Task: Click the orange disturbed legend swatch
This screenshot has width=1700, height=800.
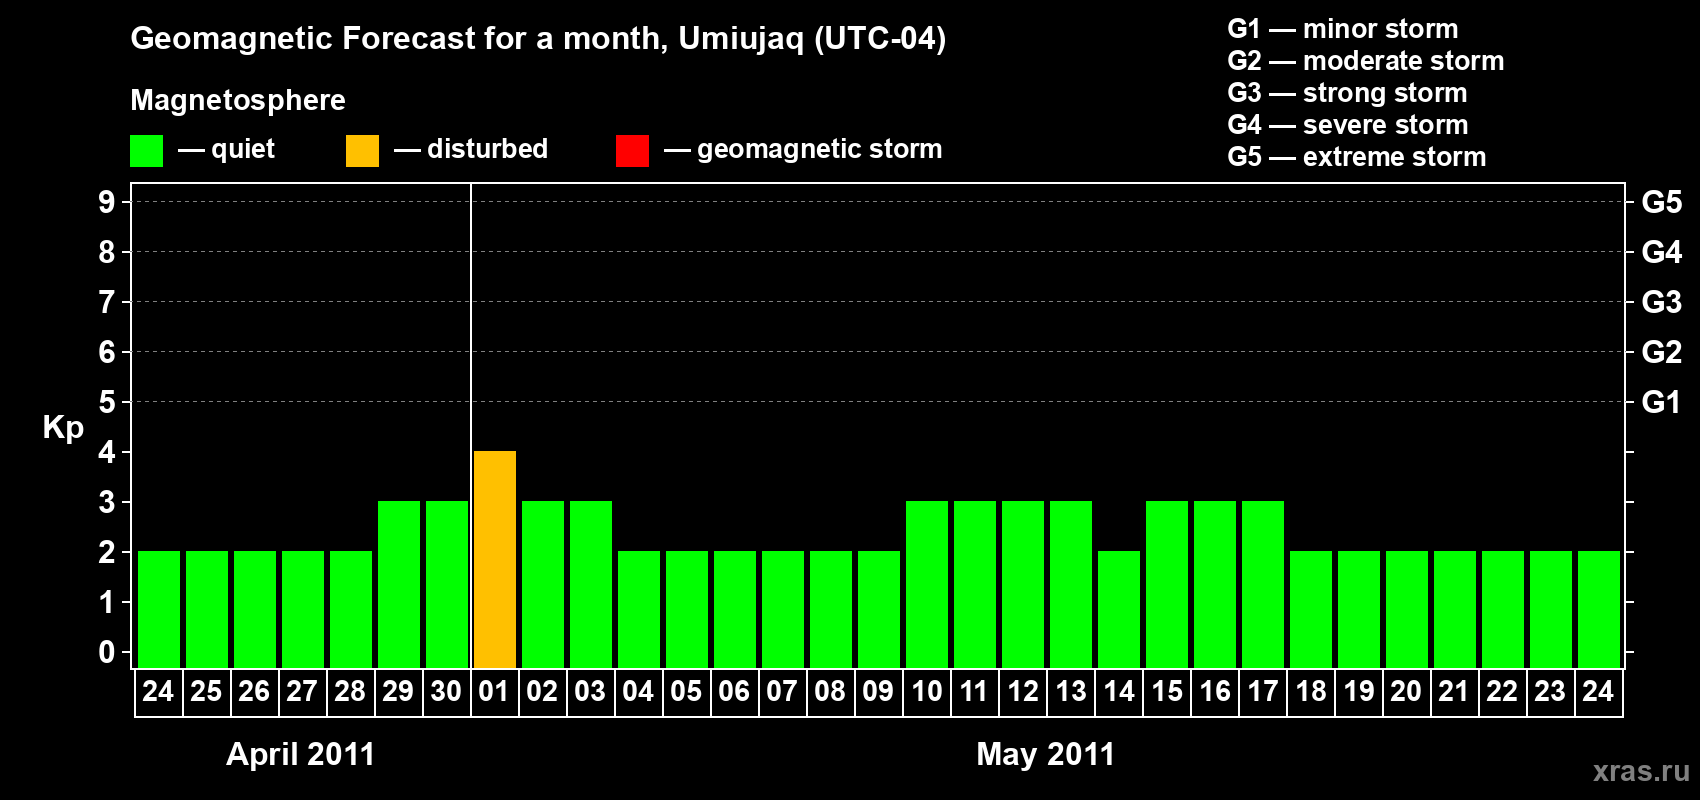Action: tap(362, 151)
